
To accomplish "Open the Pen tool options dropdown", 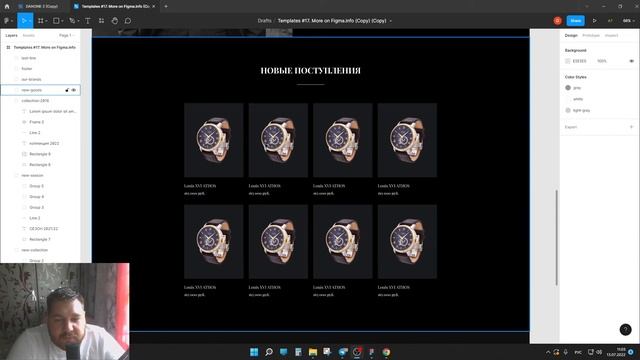I will point(78,21).
